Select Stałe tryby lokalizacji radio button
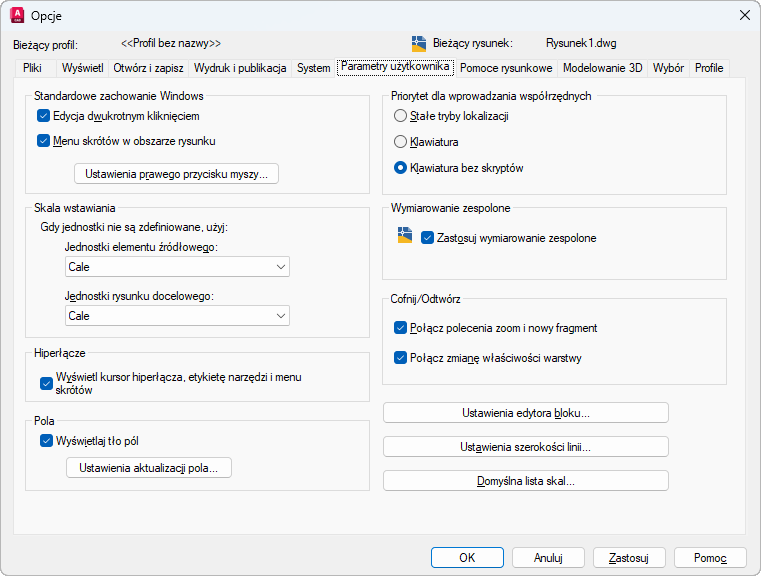 click(x=401, y=116)
